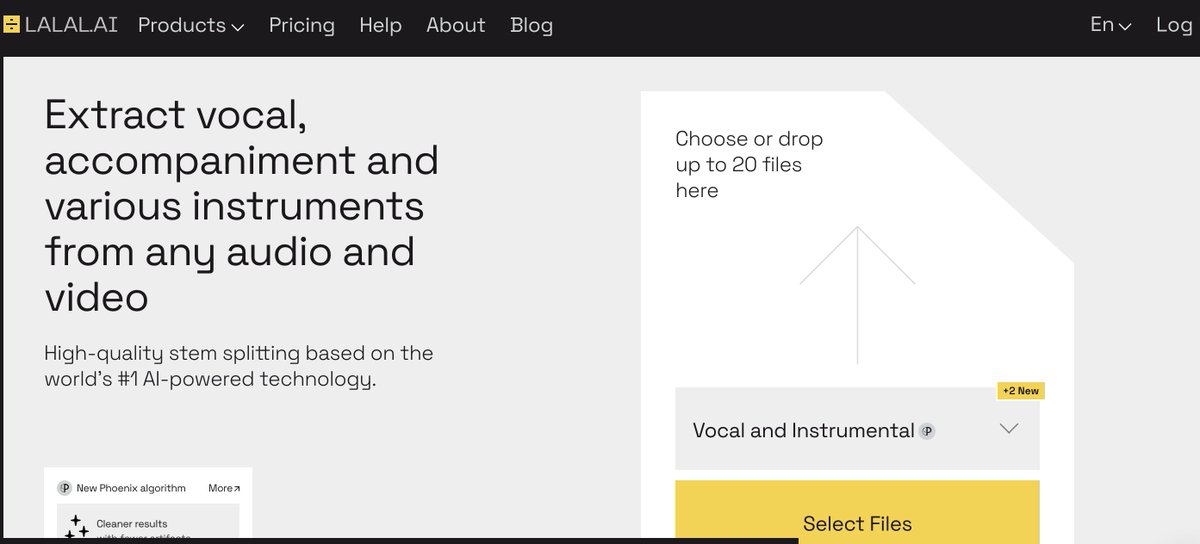The width and height of the screenshot is (1200, 544).
Task: Click the sparkles icon beside Cleaner results
Action: coord(76,527)
